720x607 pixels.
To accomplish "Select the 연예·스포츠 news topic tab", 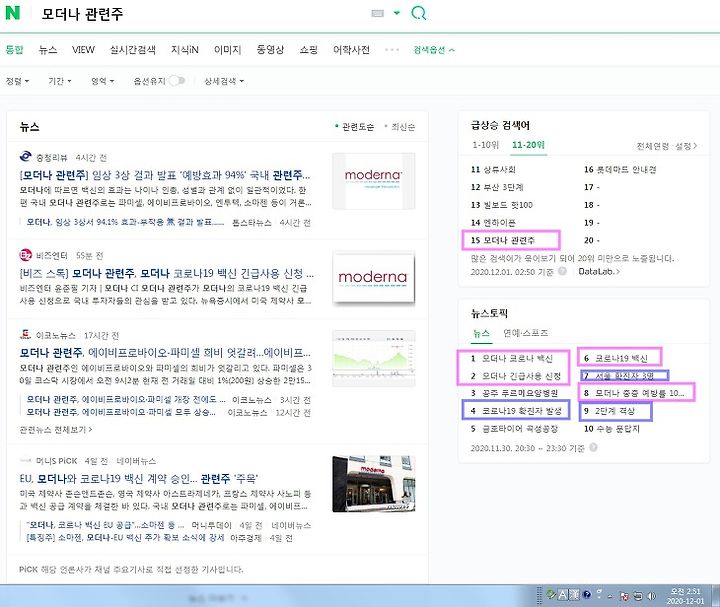I will pyautogui.click(x=526, y=333).
